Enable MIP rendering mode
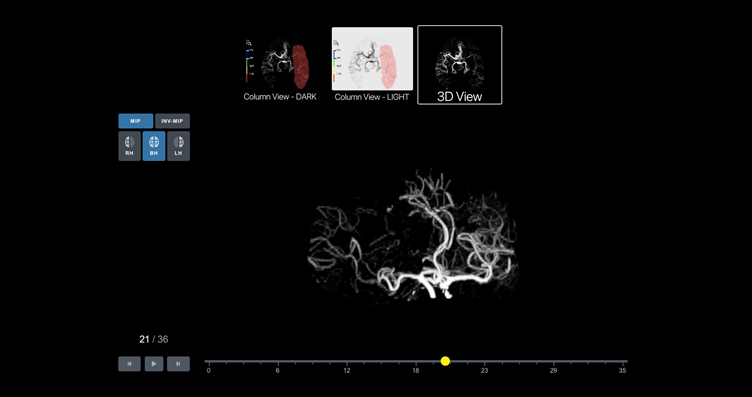Viewport: 752px width, 397px height. coord(136,121)
